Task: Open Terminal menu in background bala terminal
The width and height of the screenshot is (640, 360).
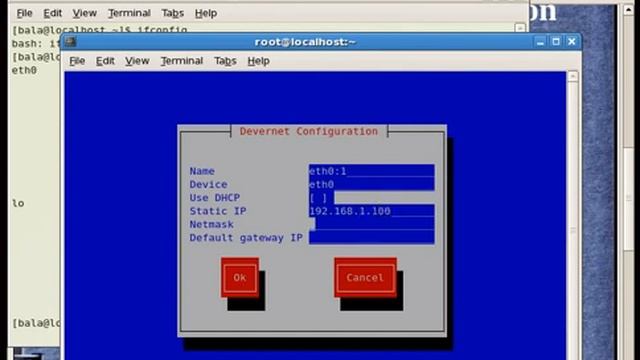Action: (129, 13)
